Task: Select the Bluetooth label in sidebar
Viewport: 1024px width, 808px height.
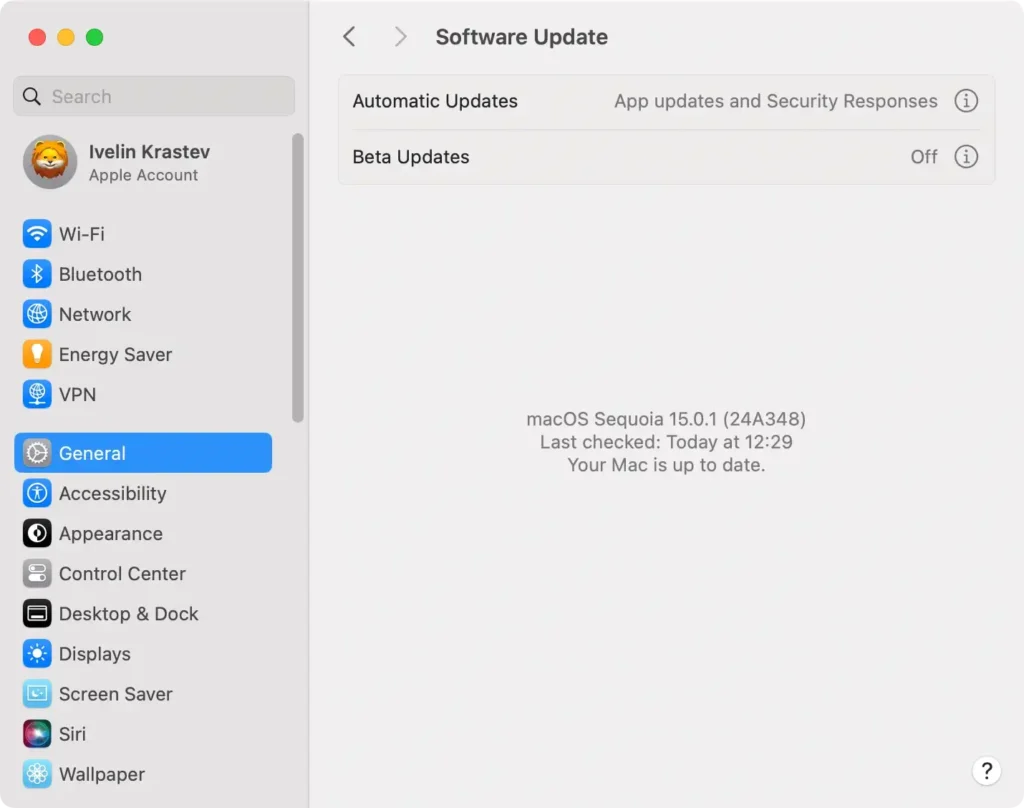Action: [100, 274]
